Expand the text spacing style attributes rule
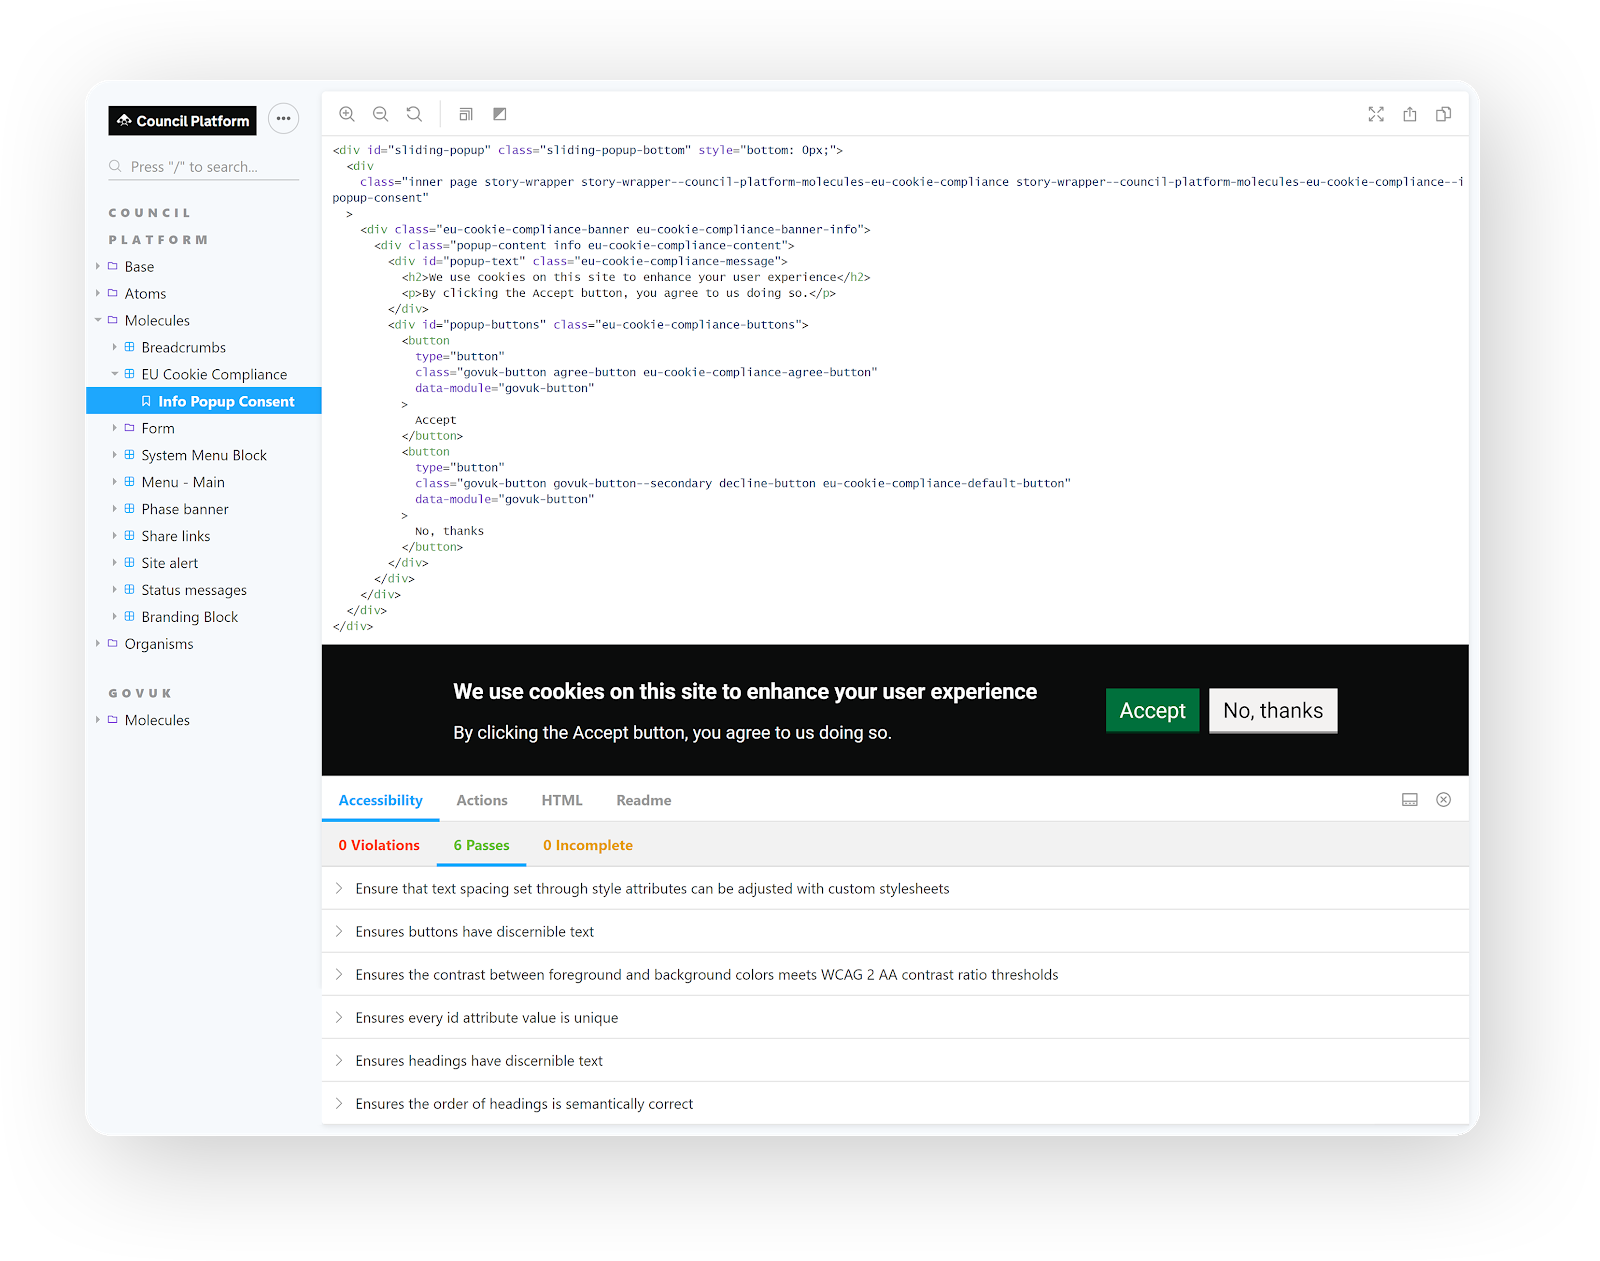Image resolution: width=1600 pixels, height=1261 pixels. point(895,889)
